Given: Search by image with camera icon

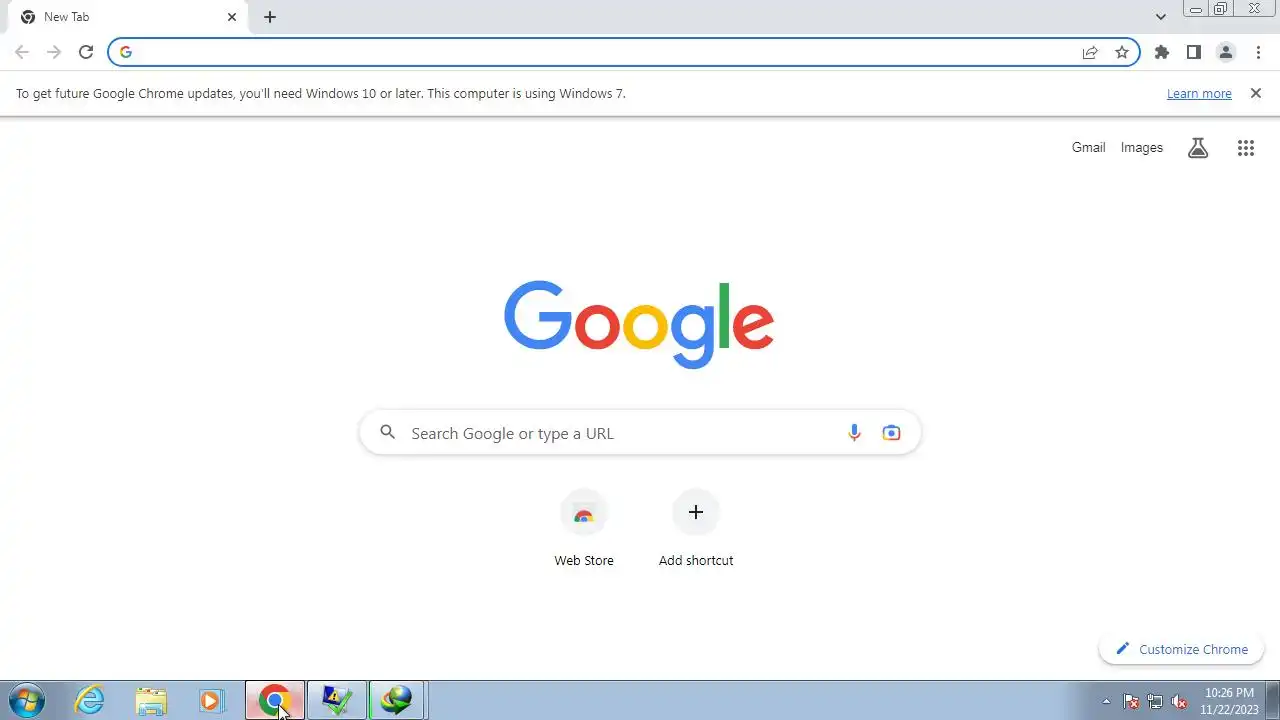Looking at the screenshot, I should [x=891, y=433].
